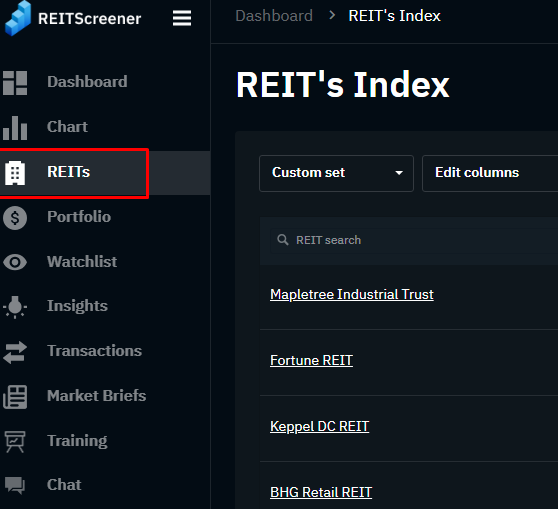The width and height of the screenshot is (558, 509).
Task: Click the REITScreener logo icon
Action: tap(18, 18)
